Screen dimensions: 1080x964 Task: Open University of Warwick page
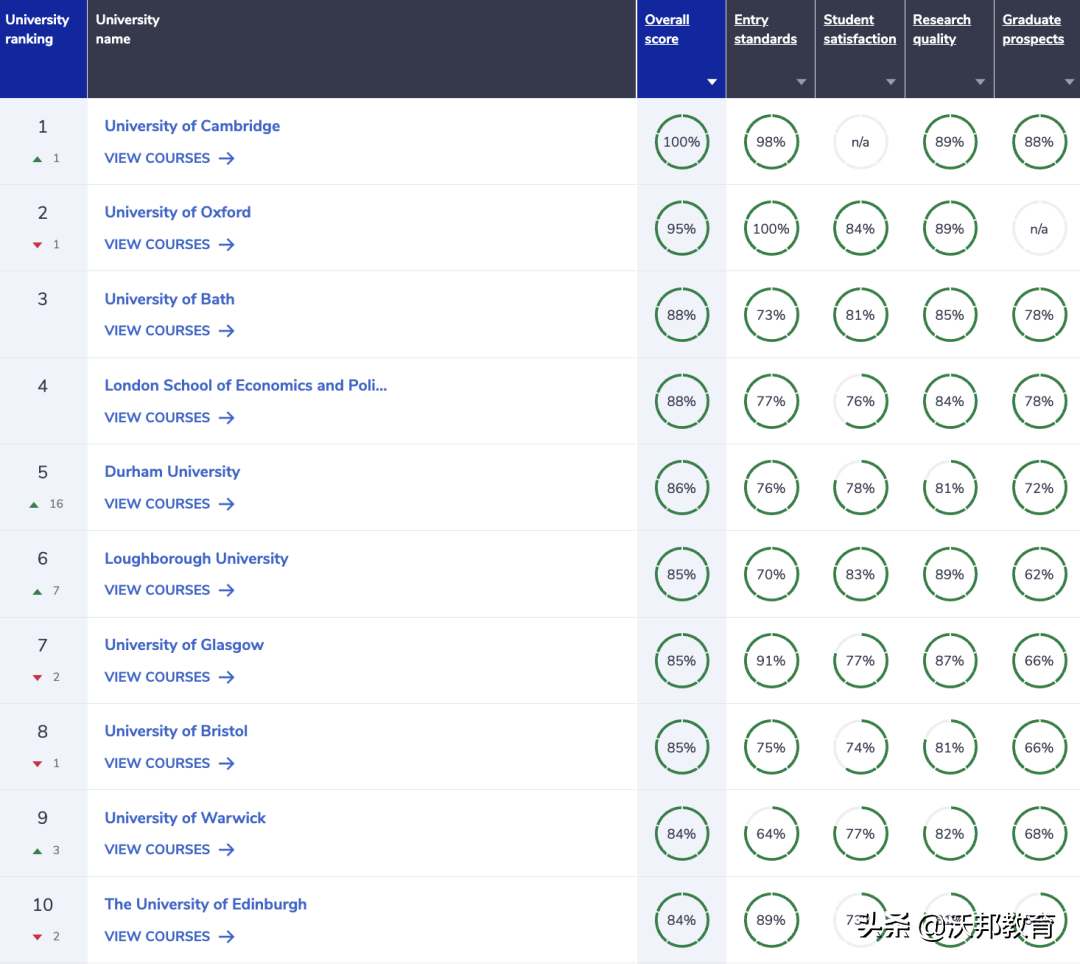(185, 818)
